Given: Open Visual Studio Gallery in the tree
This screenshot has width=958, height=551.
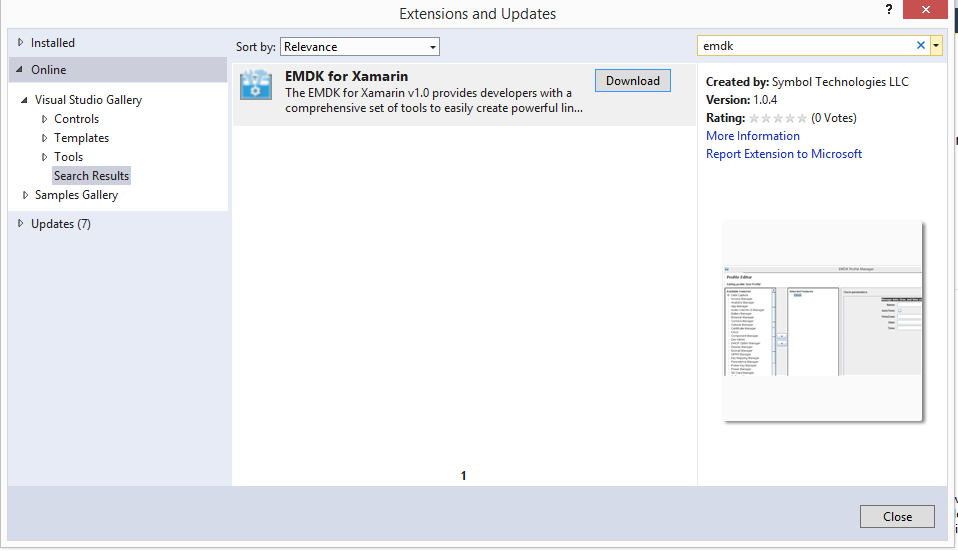Looking at the screenshot, I should click(x=88, y=100).
